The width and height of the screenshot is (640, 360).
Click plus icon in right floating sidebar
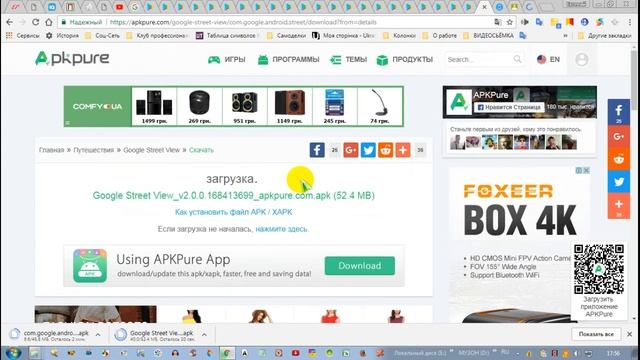click(619, 206)
